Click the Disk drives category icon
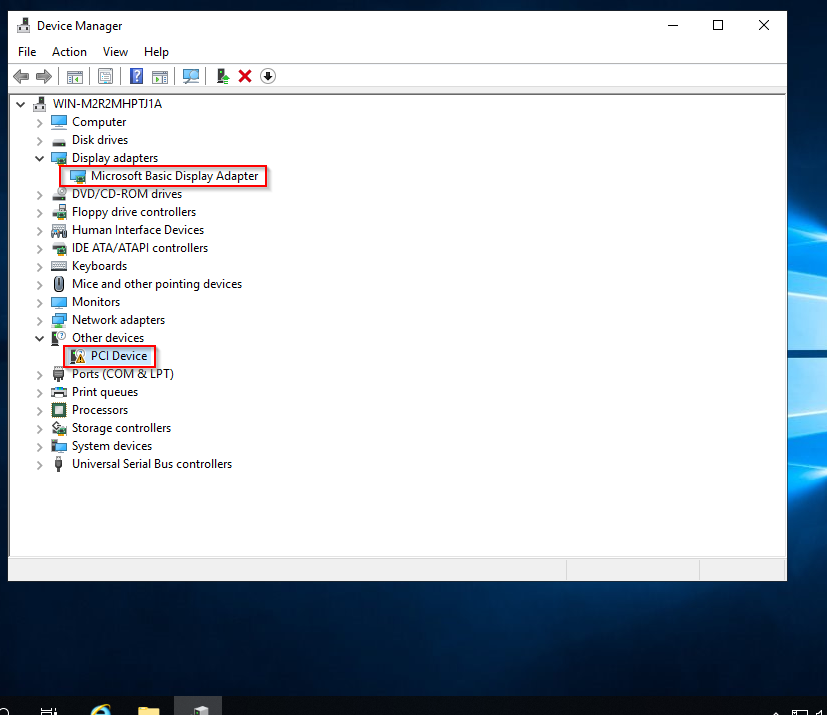Viewport: 827px width, 715px height. (59, 141)
